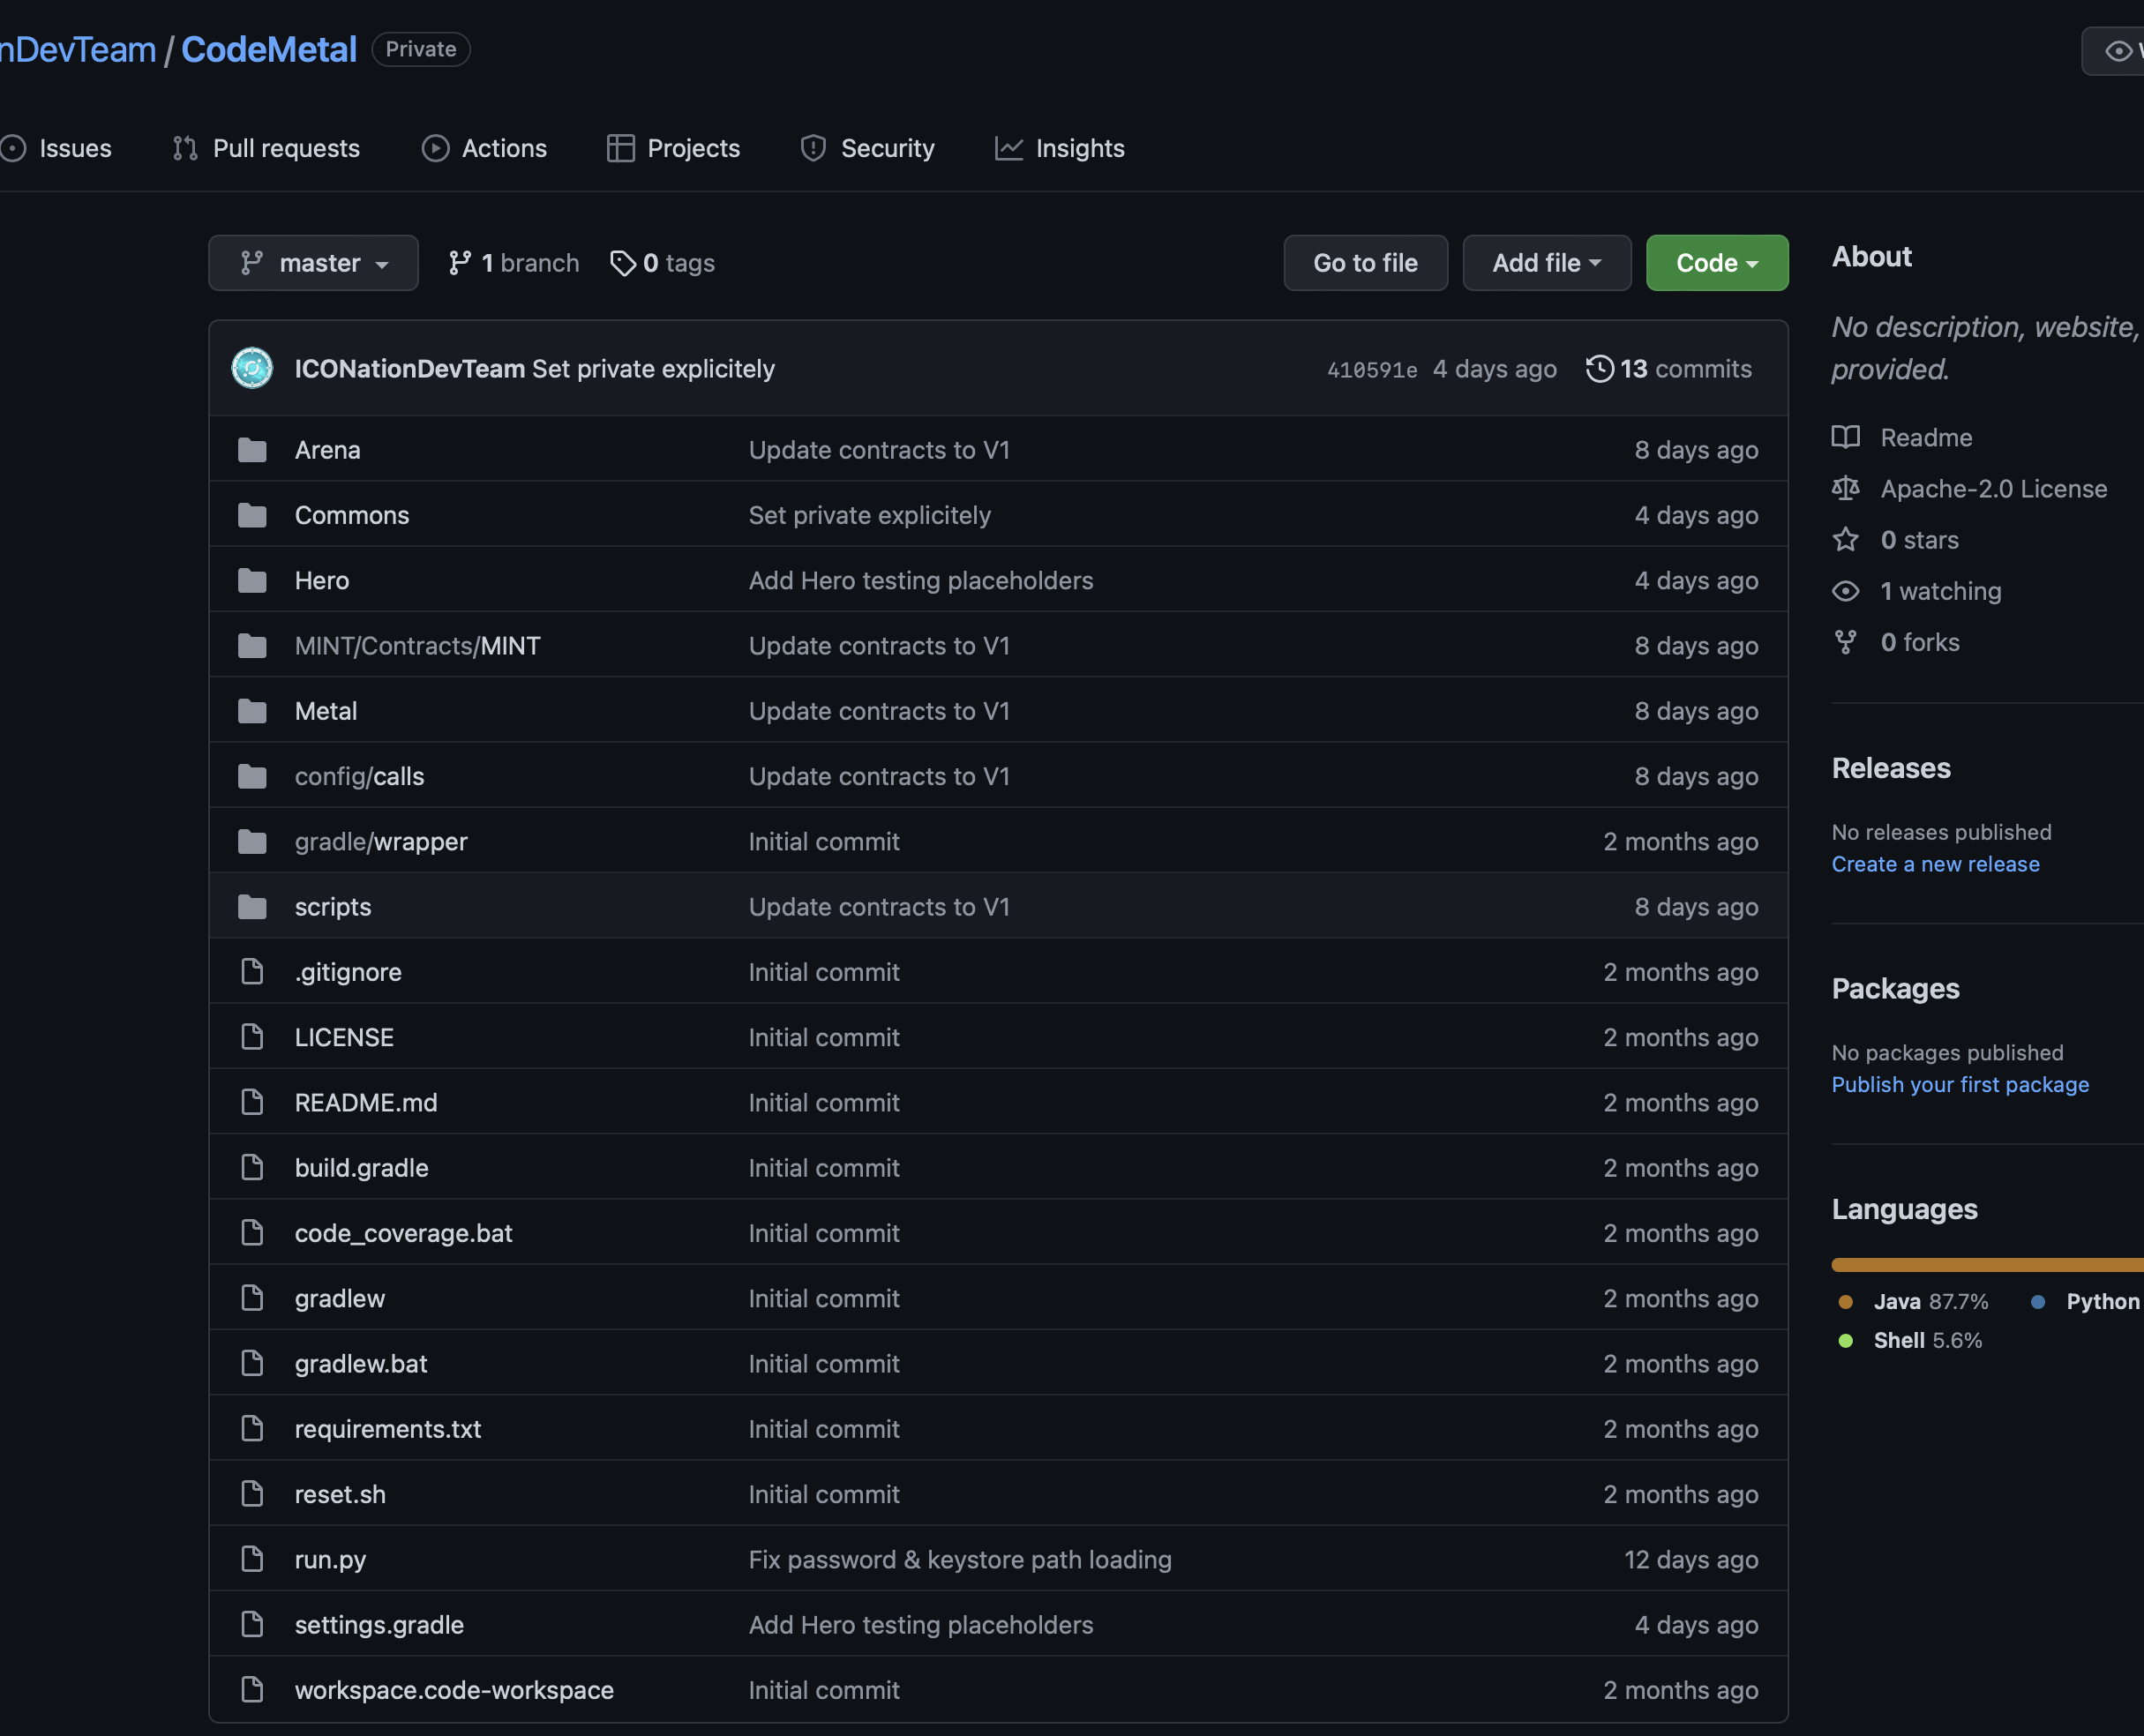Click the Java languages bar segment
Viewport: 2144px width, 1736px height.
coord(1980,1265)
